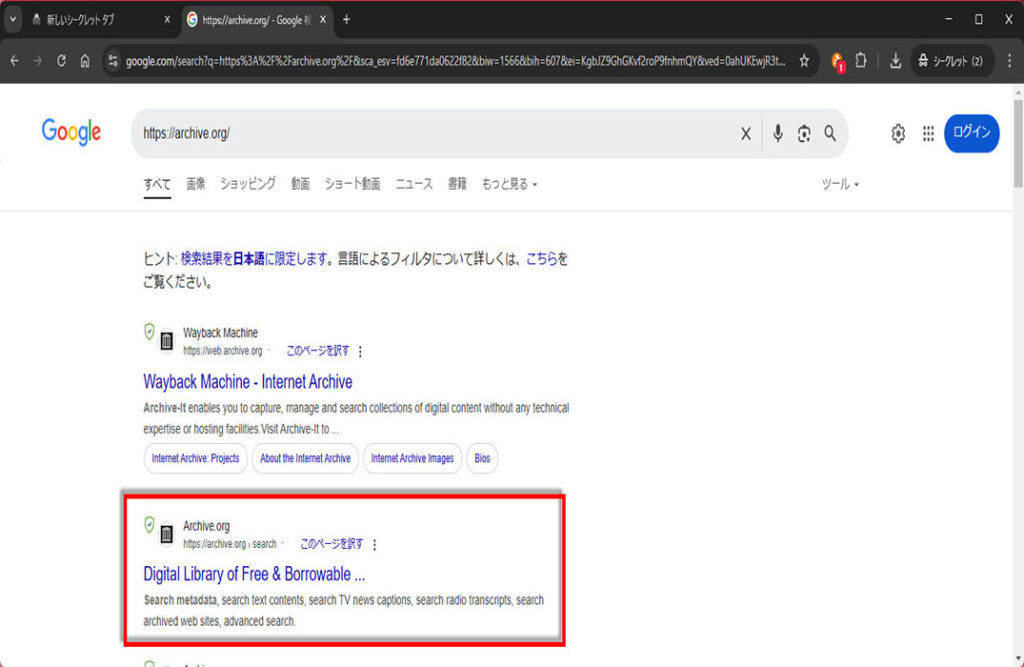Viewport: 1024px width, 667px height.
Task: Bookmark this page with star icon
Action: (x=804, y=61)
